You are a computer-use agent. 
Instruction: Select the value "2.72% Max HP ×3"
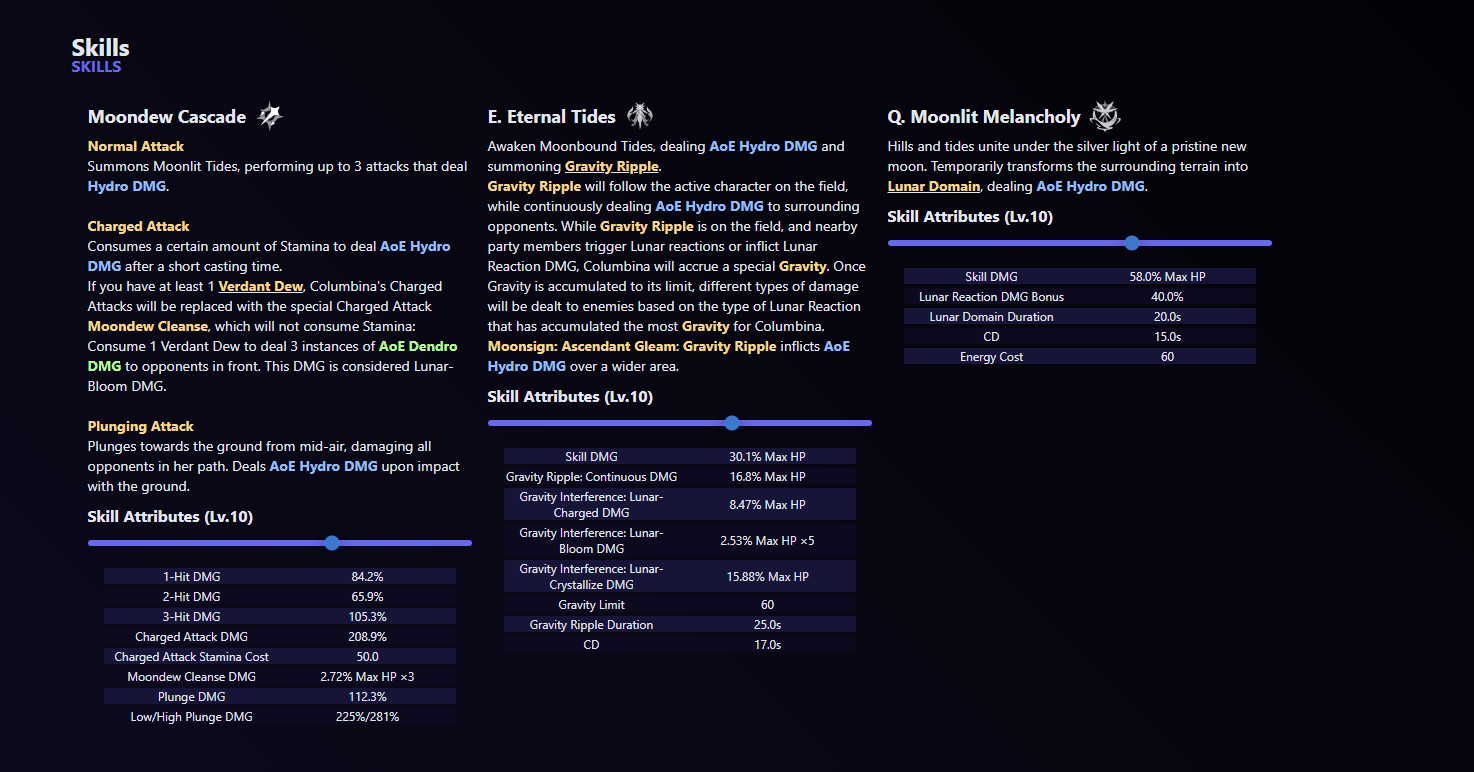point(368,677)
